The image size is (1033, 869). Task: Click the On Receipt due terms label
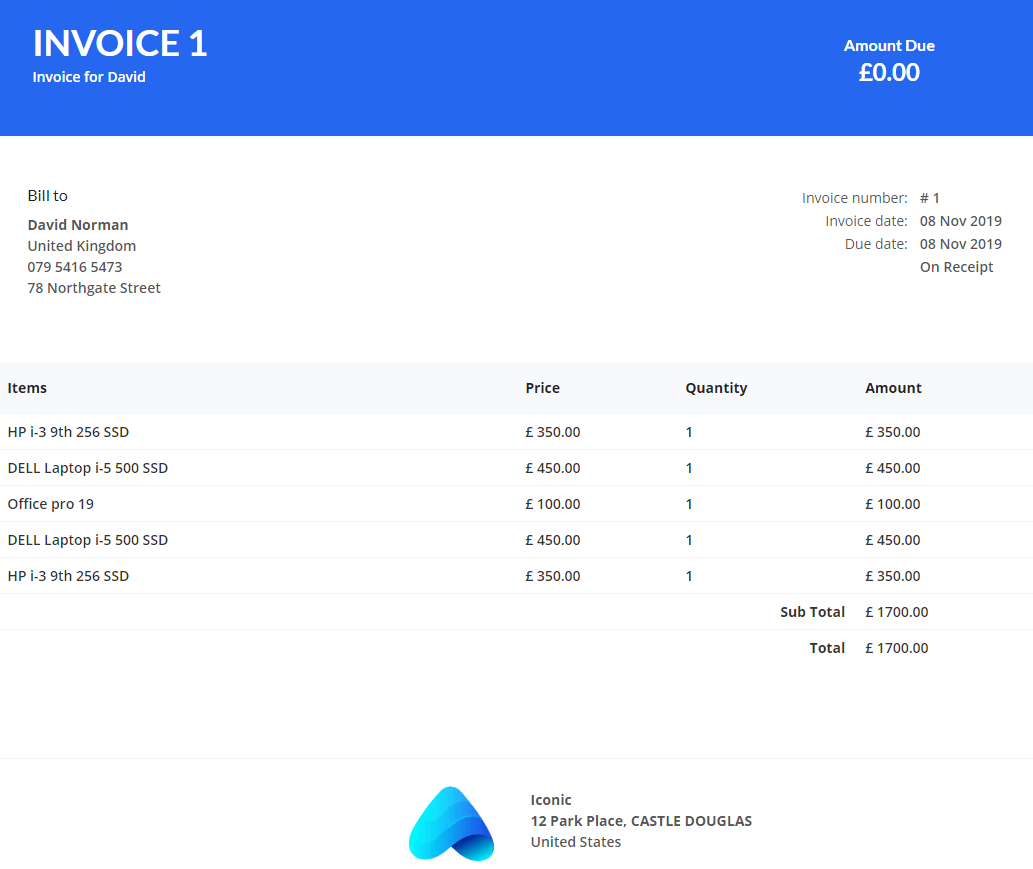tap(956, 266)
